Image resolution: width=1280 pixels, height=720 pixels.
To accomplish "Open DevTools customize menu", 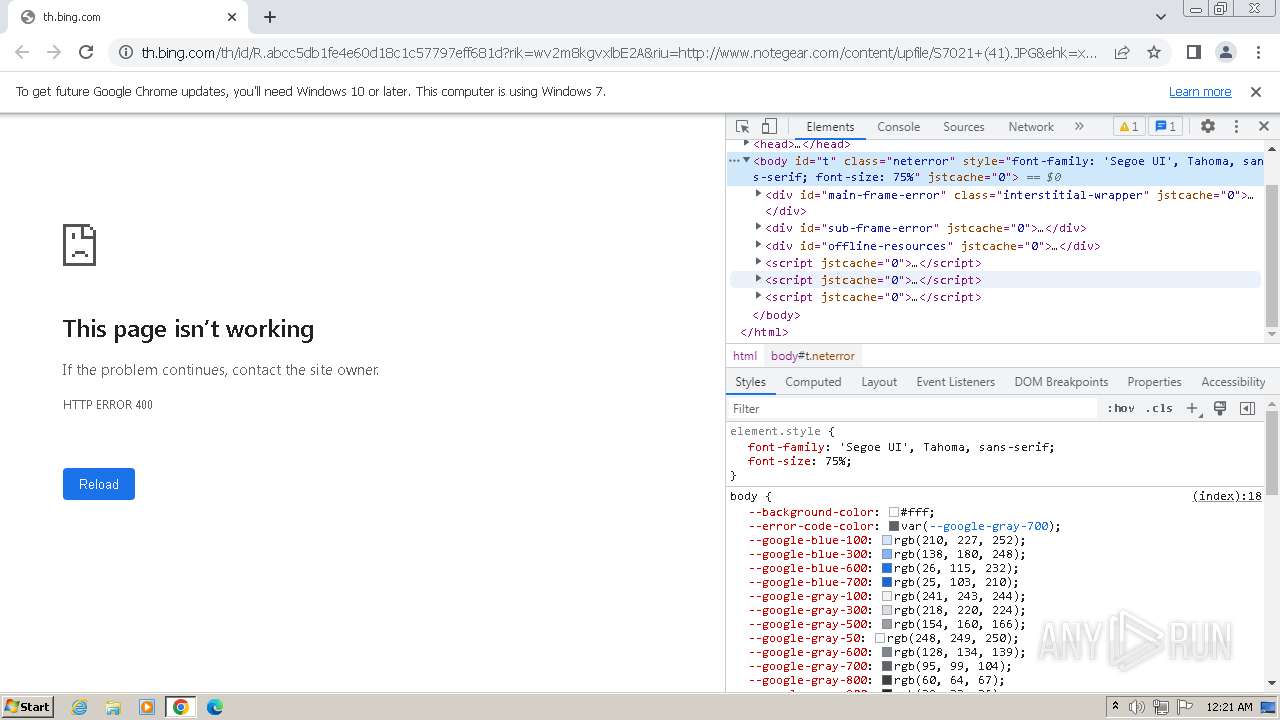I will point(1236,127).
